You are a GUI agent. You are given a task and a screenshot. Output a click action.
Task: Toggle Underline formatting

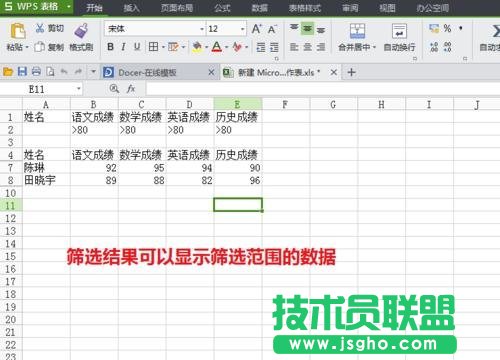tap(137, 47)
